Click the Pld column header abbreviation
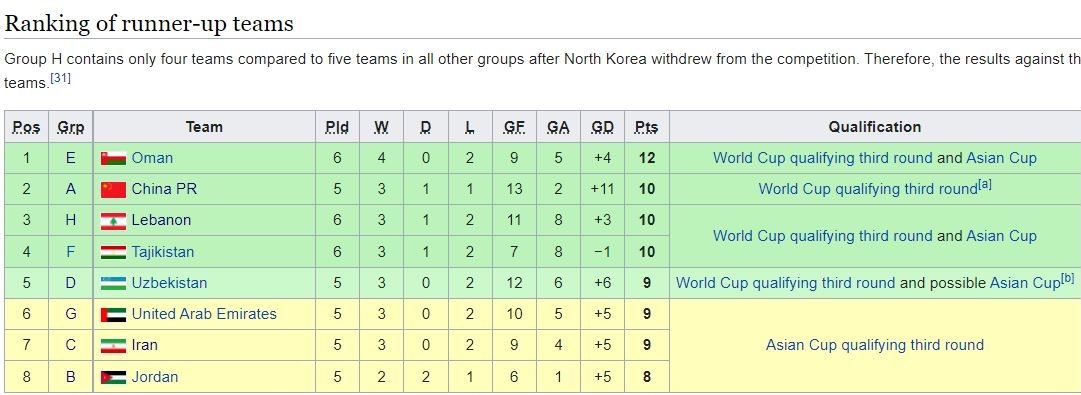Viewport: 1081px width, 395px height. [x=336, y=127]
